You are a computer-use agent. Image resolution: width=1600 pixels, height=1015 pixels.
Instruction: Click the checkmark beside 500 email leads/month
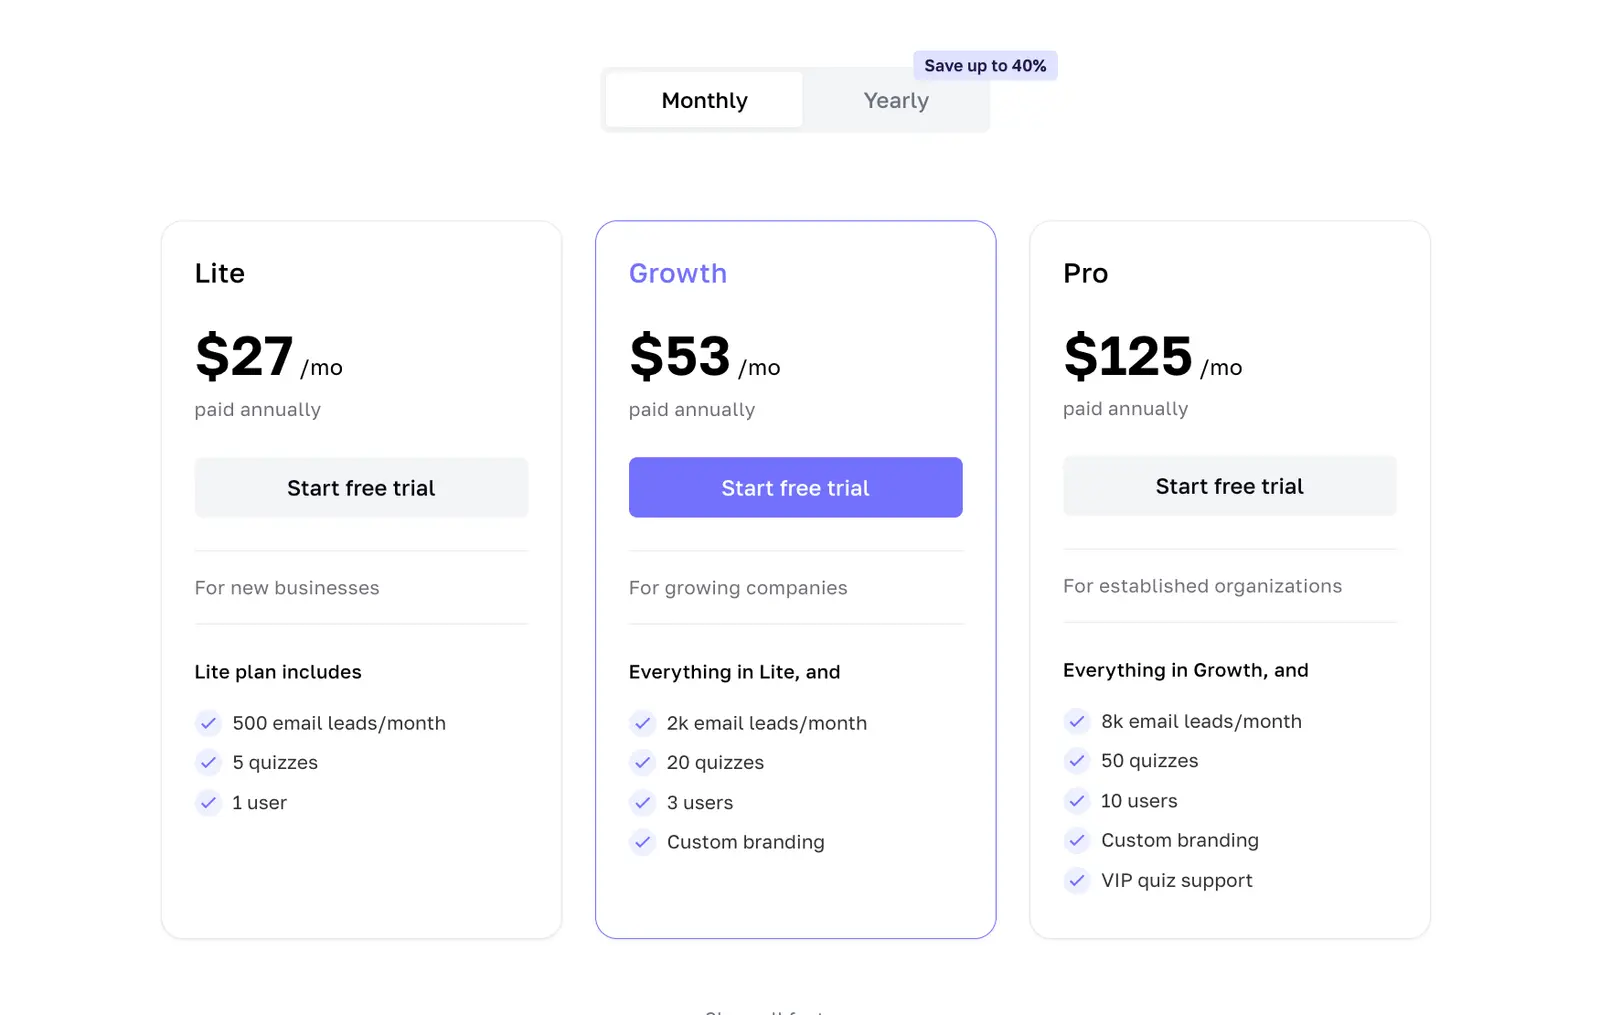click(208, 723)
